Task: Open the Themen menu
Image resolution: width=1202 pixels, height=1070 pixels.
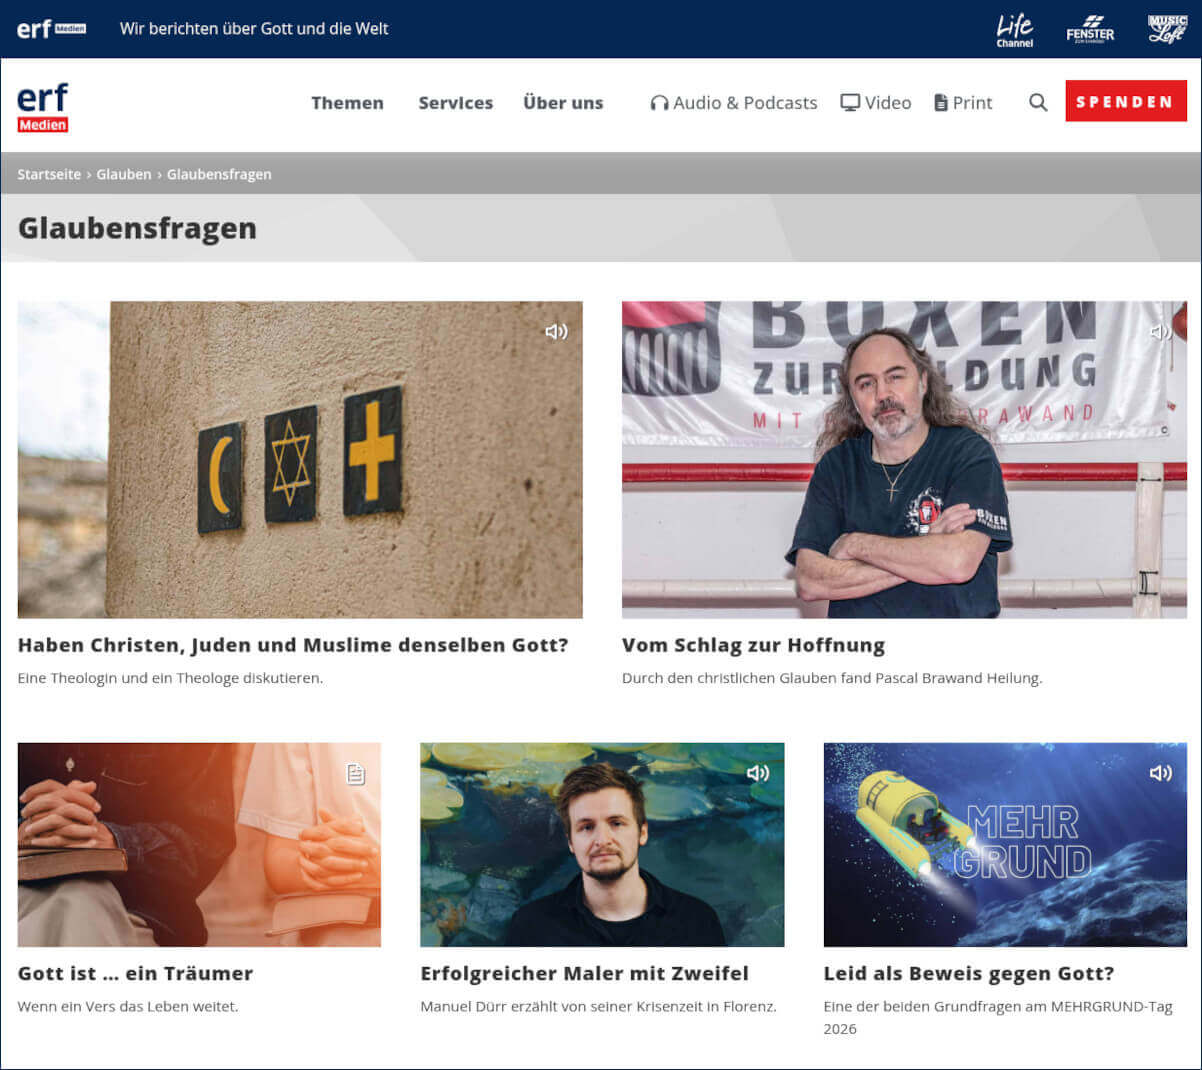Action: pyautogui.click(x=347, y=102)
